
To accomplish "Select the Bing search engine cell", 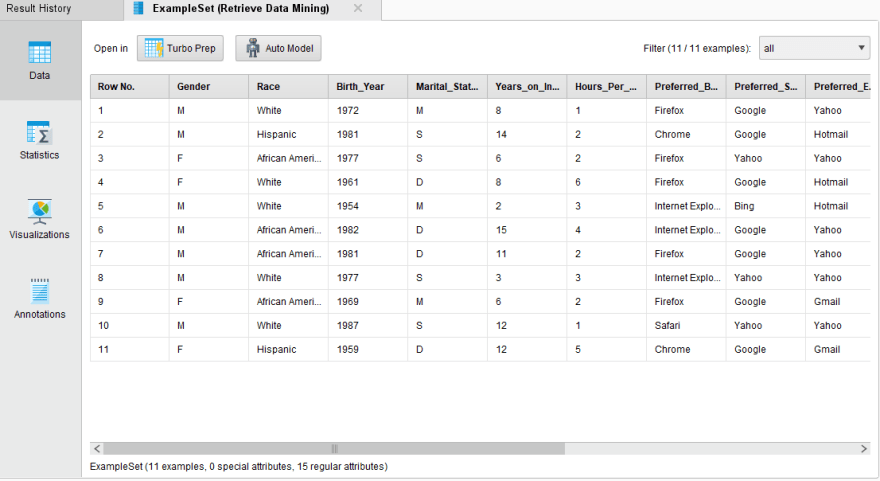I will coord(766,206).
